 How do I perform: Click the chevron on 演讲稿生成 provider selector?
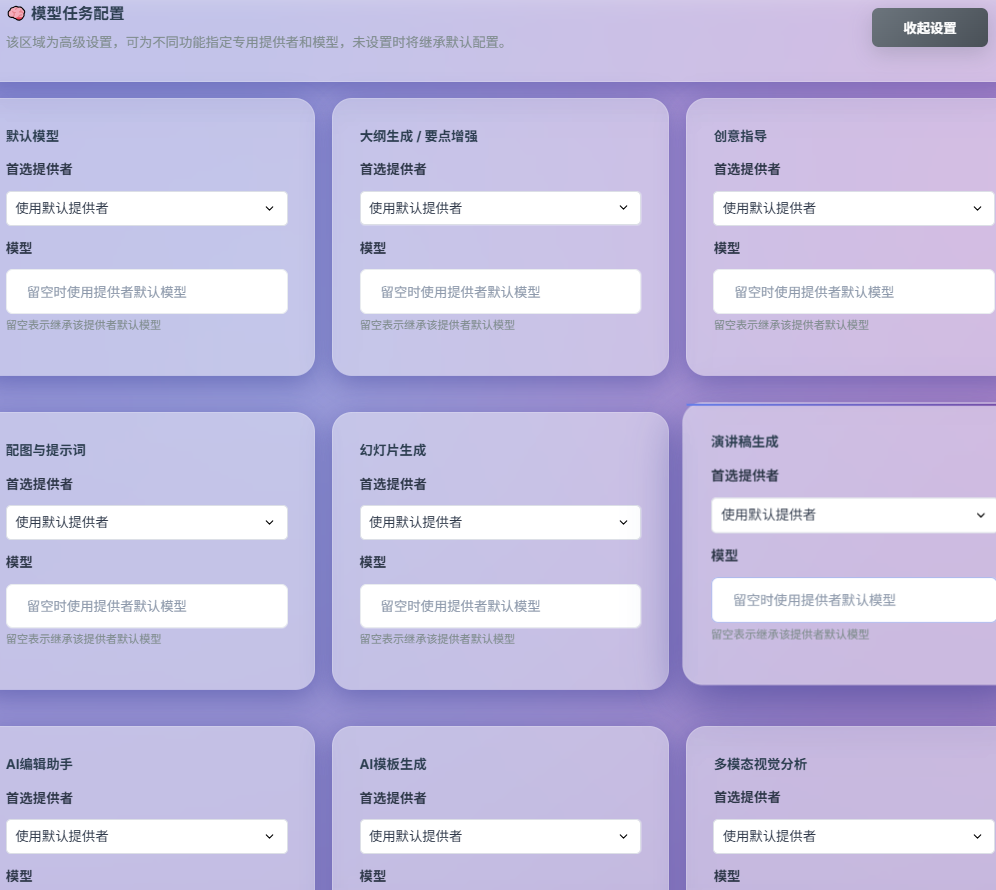[x=981, y=515]
